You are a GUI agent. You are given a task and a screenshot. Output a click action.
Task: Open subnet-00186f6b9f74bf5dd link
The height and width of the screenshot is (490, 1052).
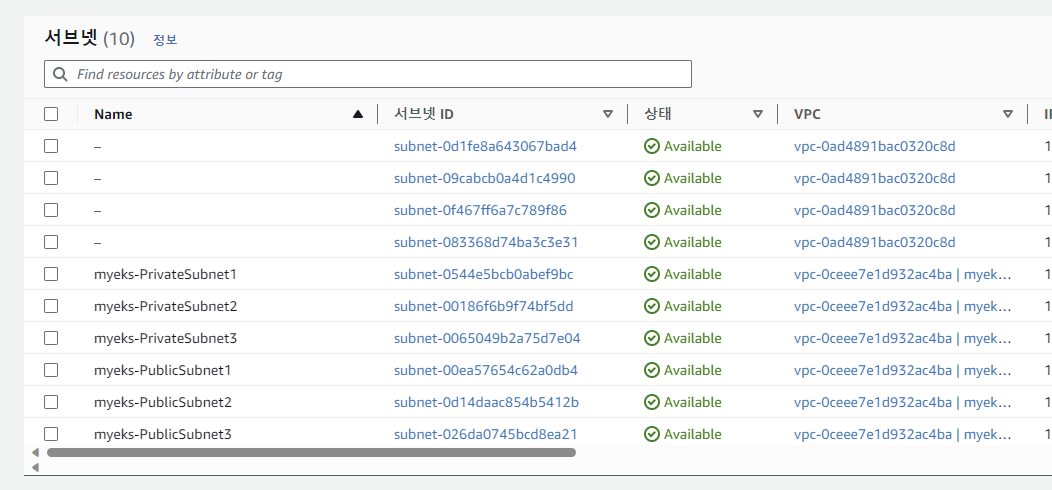pos(484,306)
